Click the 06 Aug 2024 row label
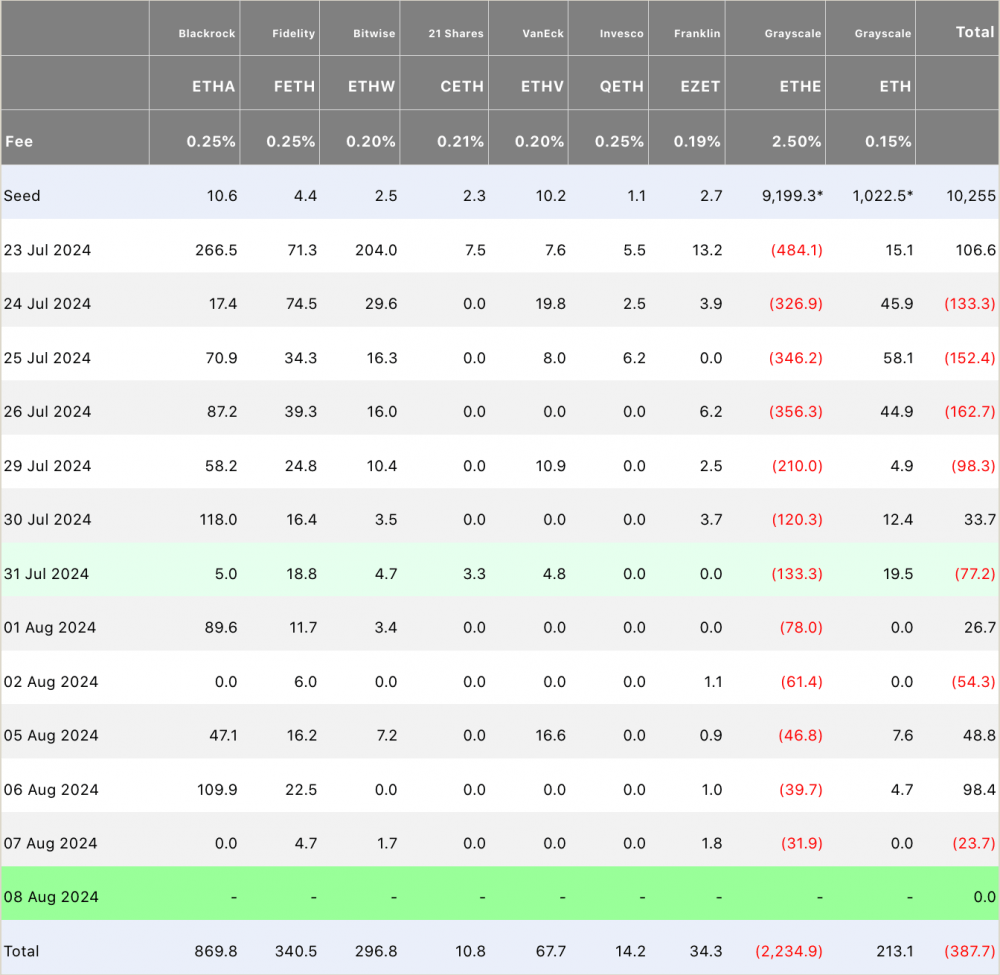The height and width of the screenshot is (975, 1000). click(x=51, y=789)
